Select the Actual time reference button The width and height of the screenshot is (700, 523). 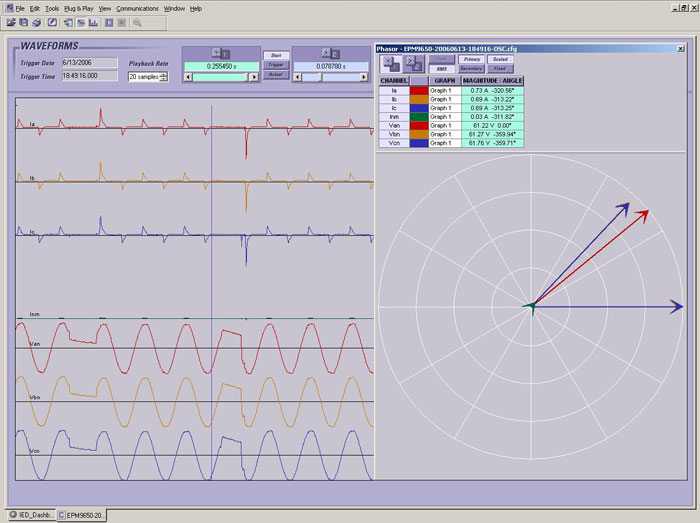pos(276,74)
